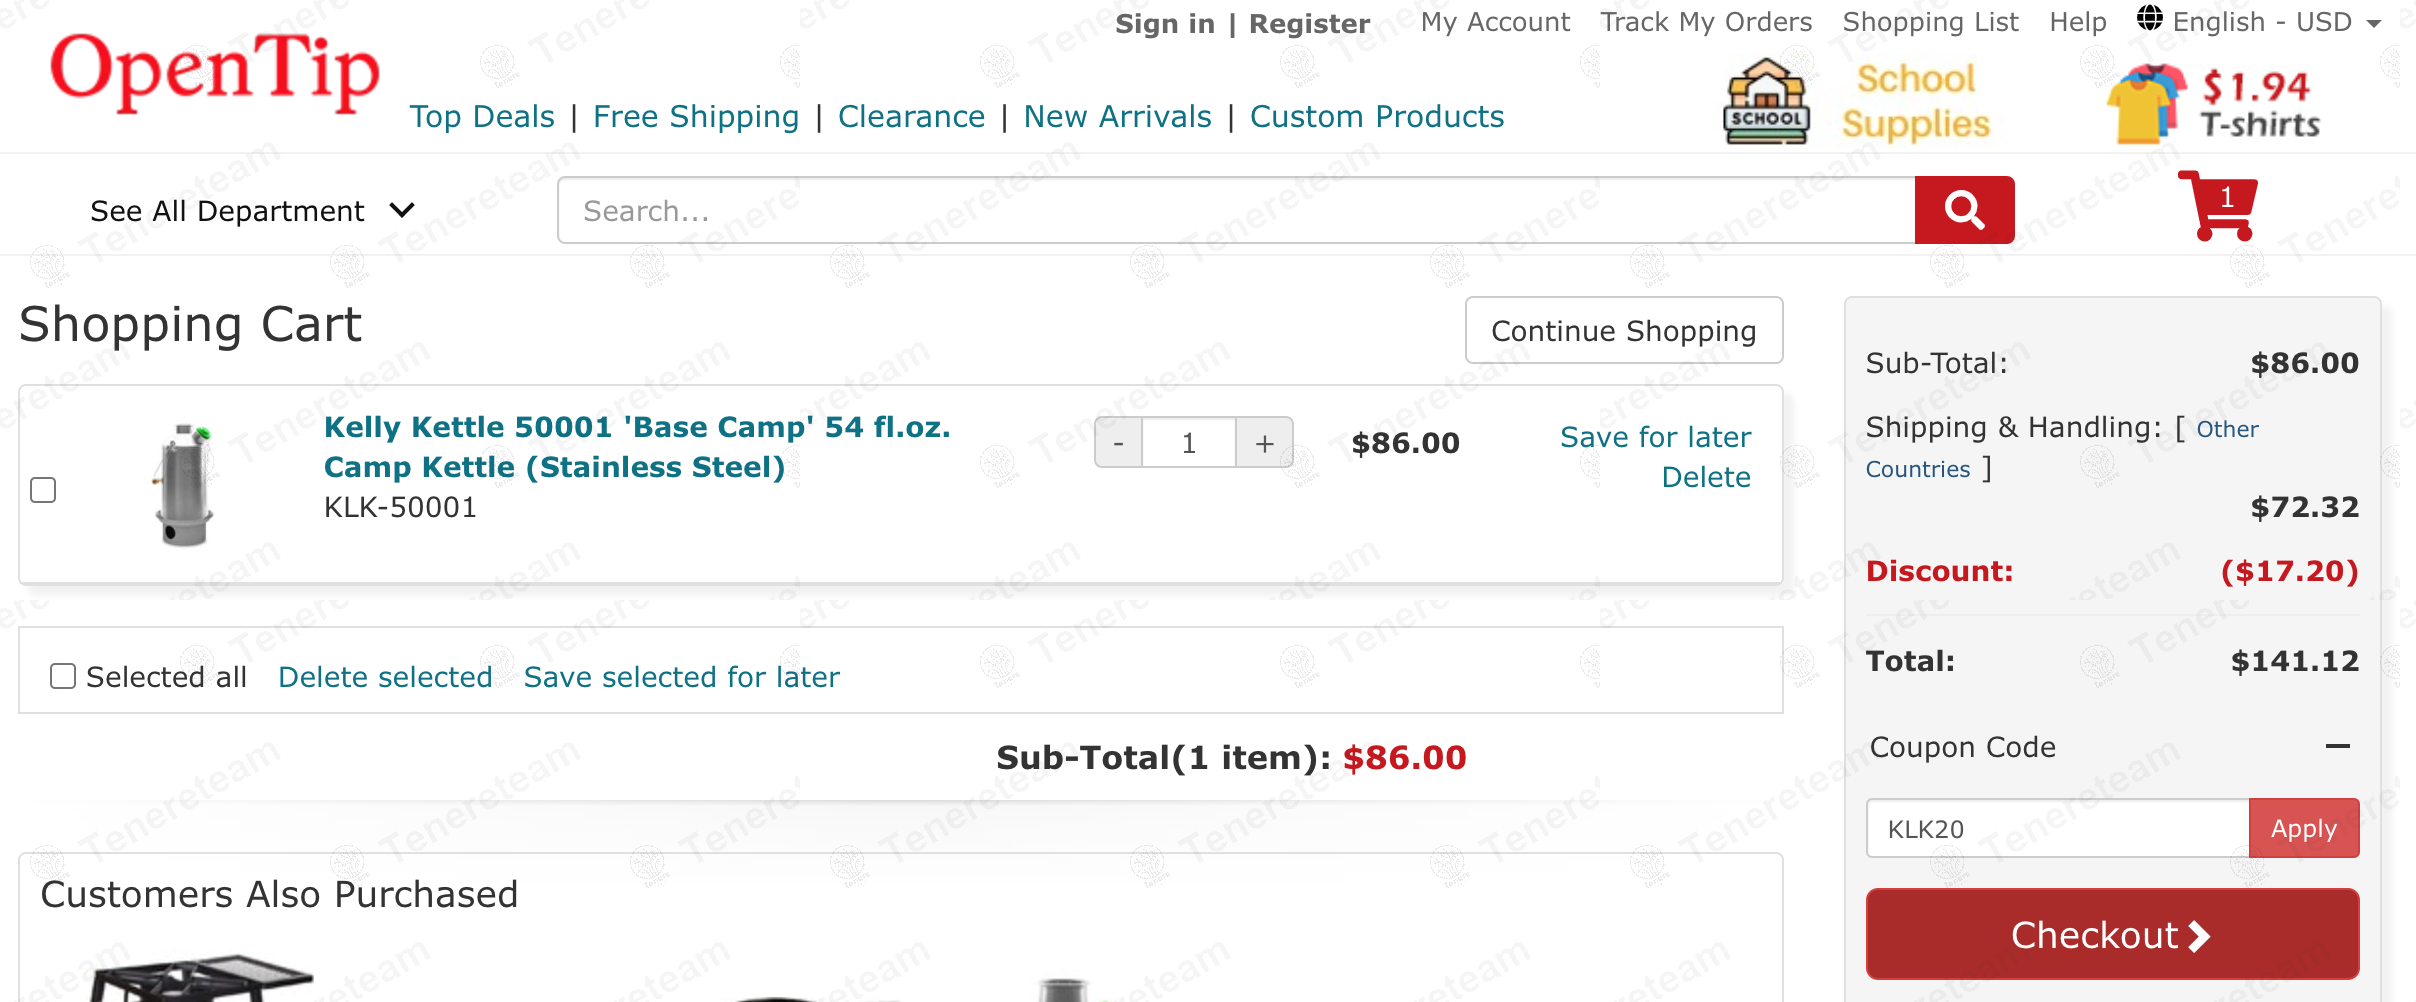Increase kettle quantity with plus button
Screen dimensions: 2416x1002
click(1265, 443)
